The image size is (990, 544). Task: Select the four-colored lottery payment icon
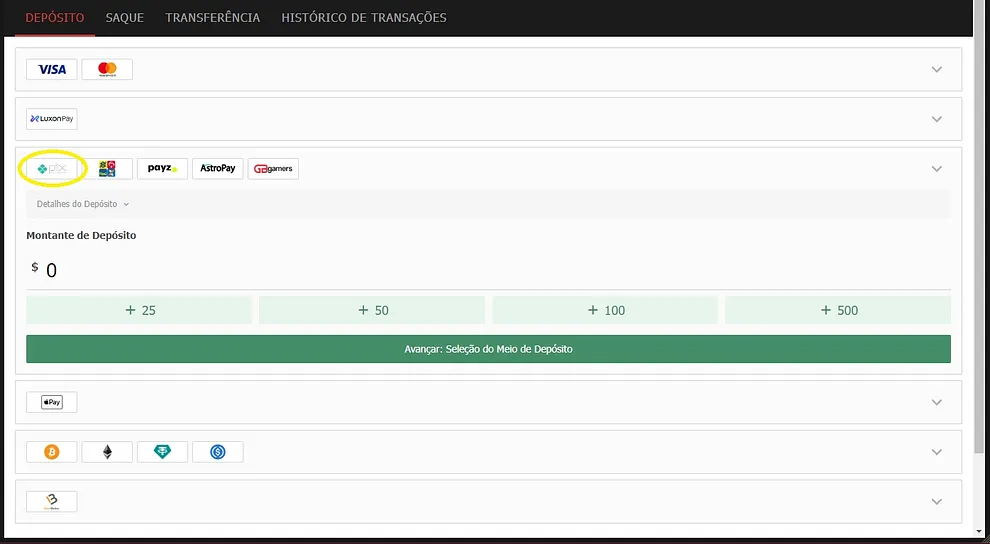(107, 169)
